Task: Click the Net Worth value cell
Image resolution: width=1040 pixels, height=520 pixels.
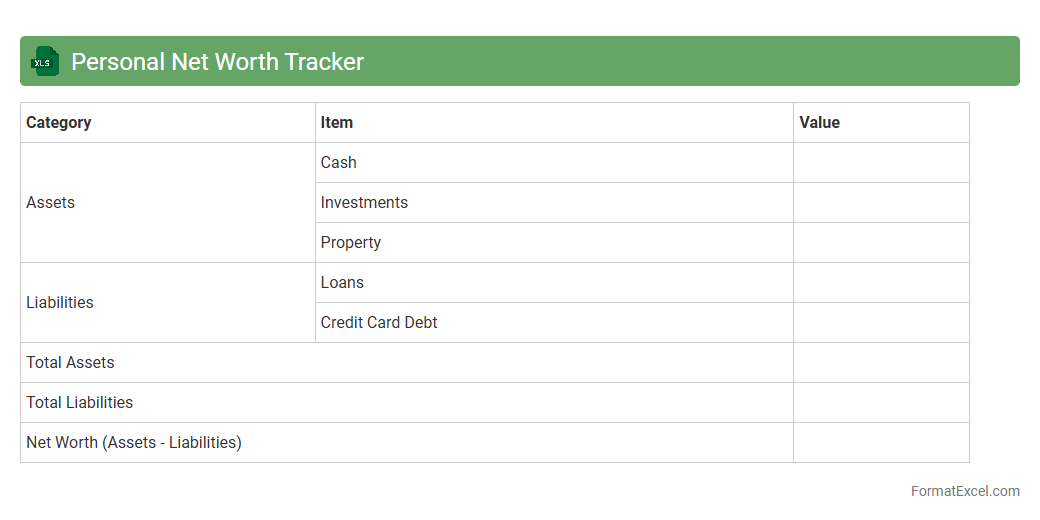Action: [880, 442]
